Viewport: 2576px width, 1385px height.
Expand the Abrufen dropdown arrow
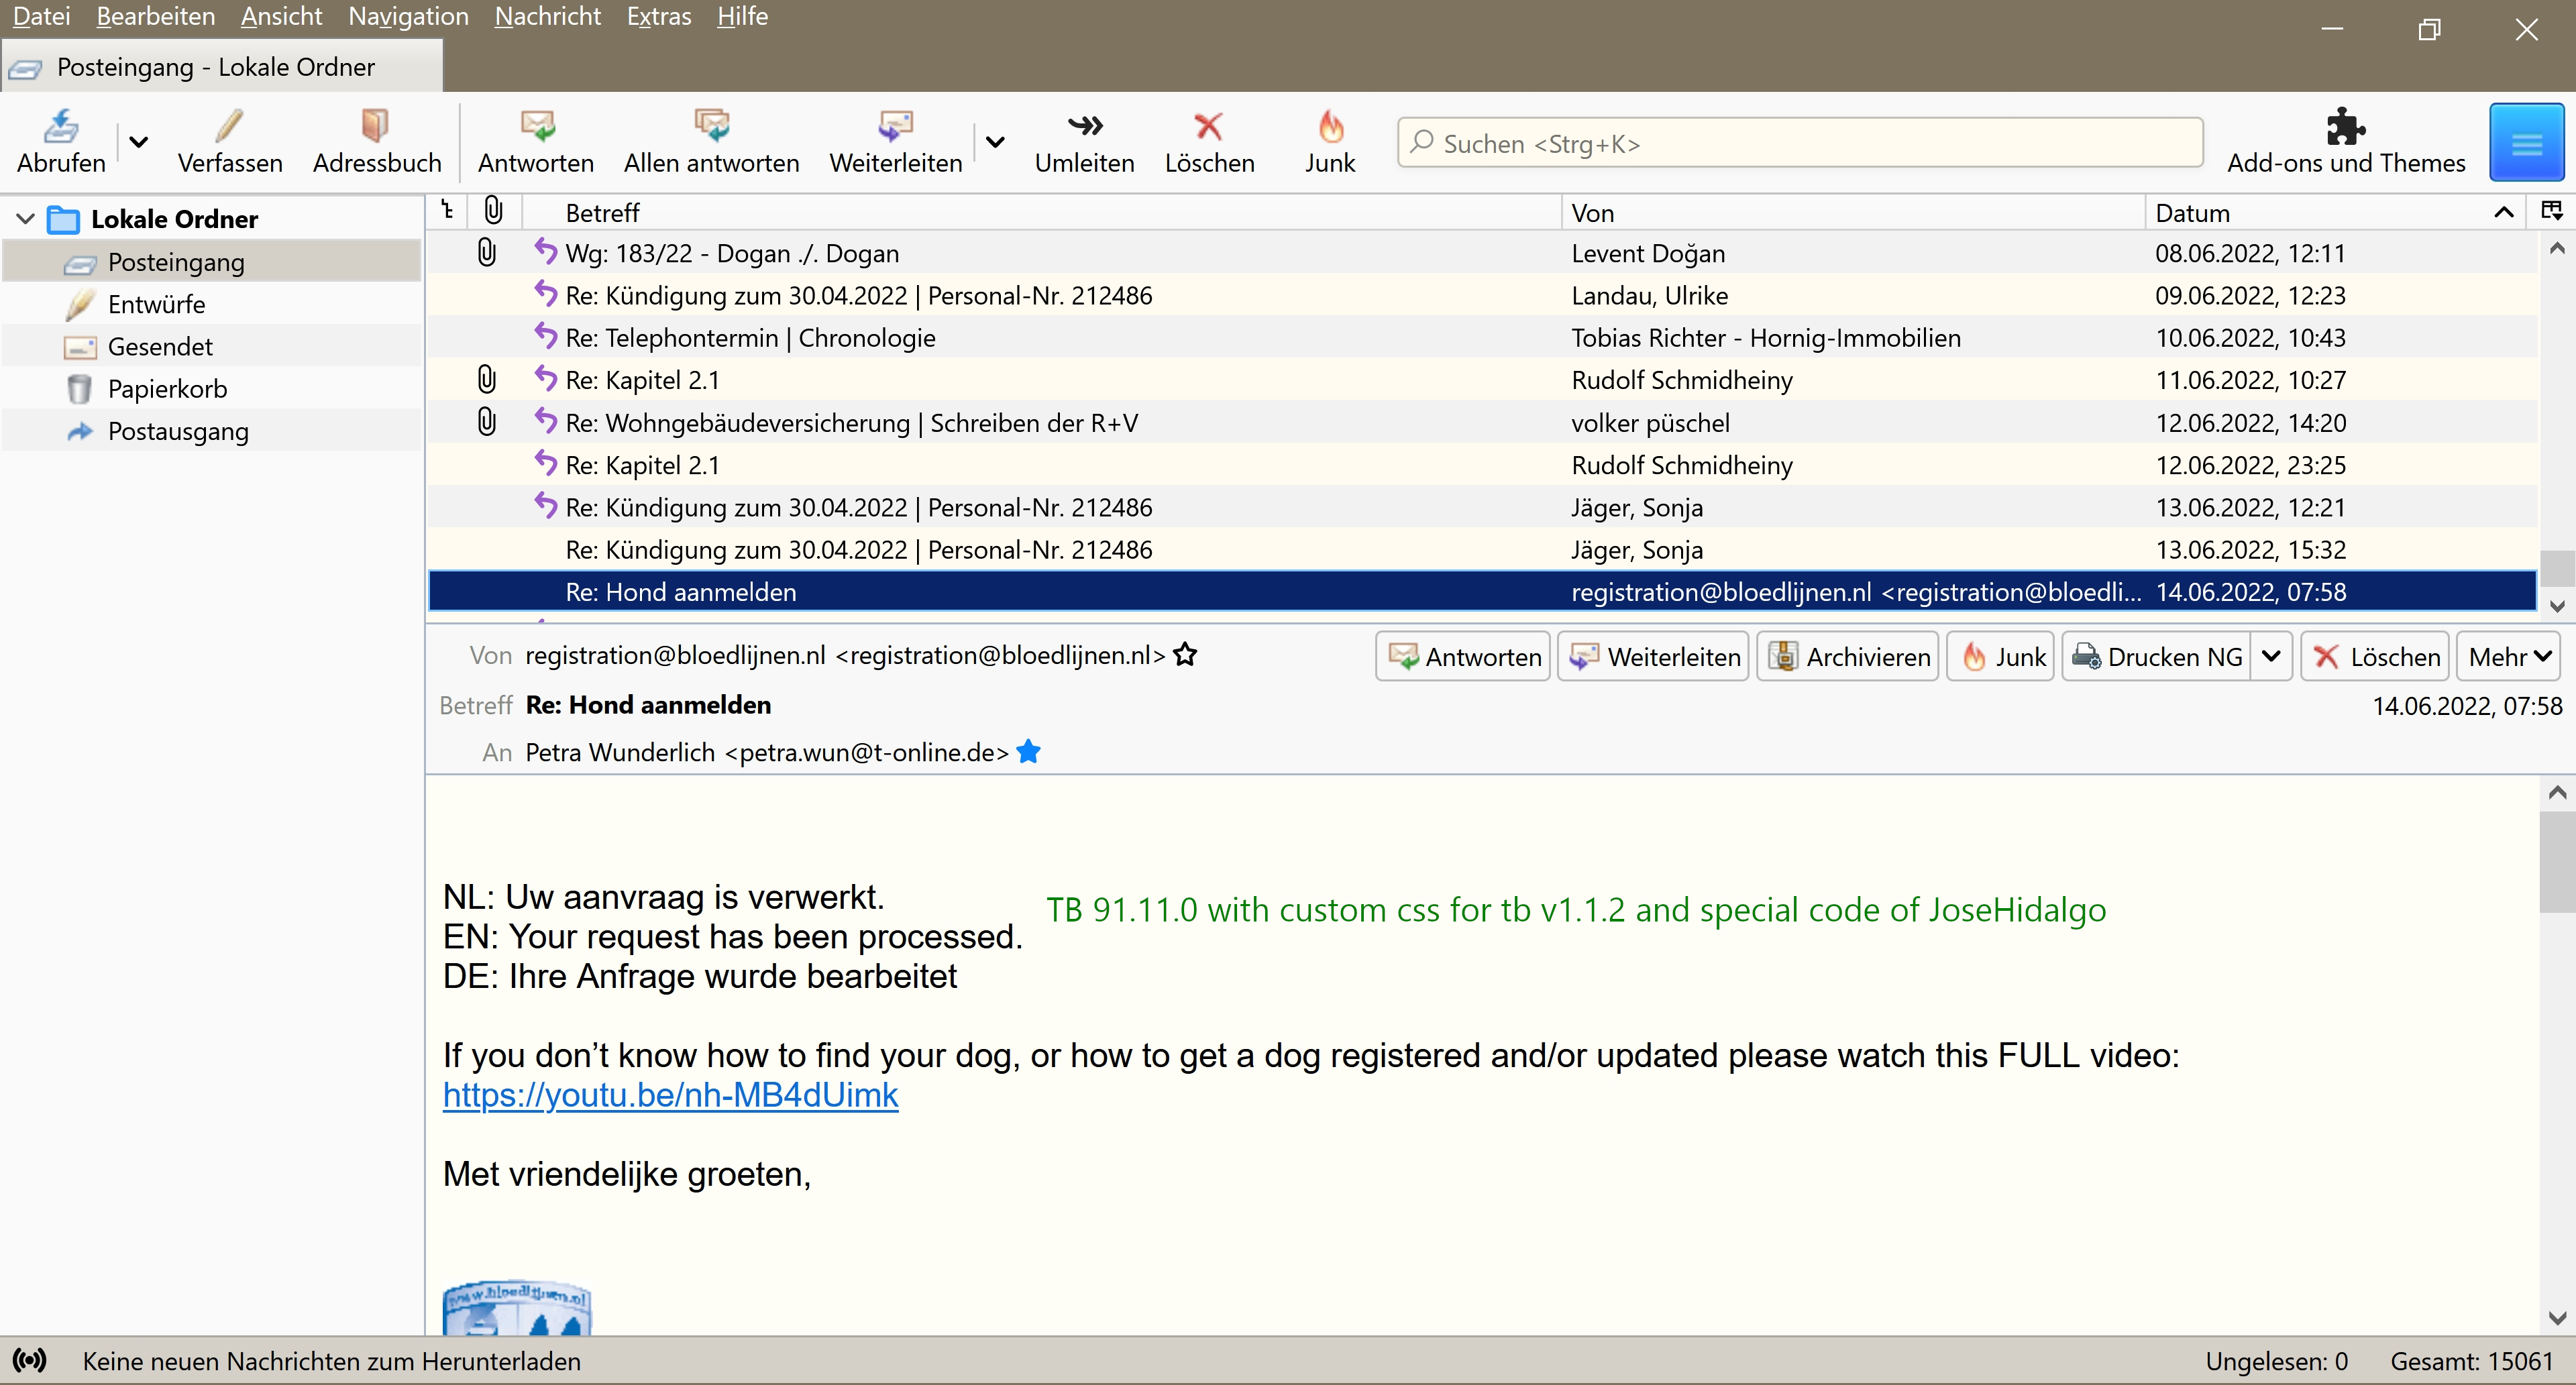[x=139, y=142]
